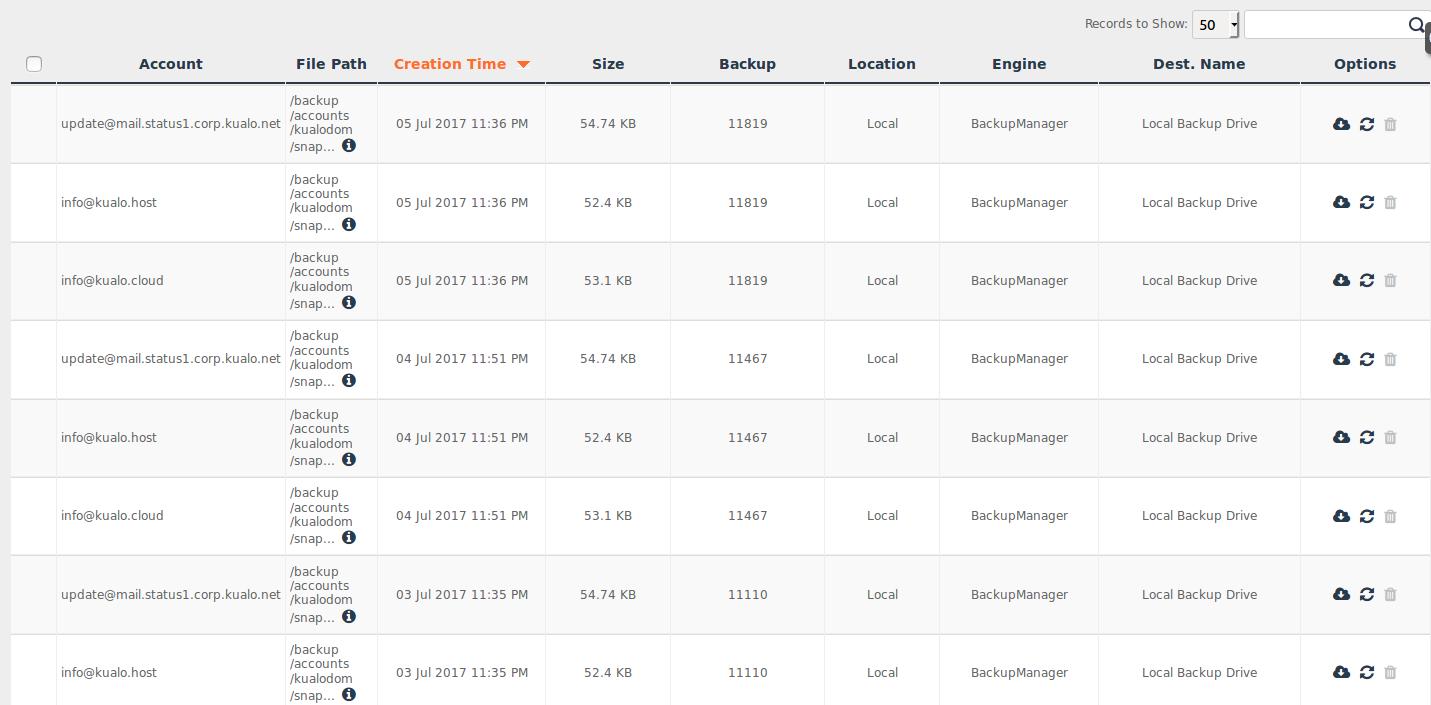Click the search magnifier icon
Image resolution: width=1431 pixels, height=705 pixels.
click(1416, 25)
